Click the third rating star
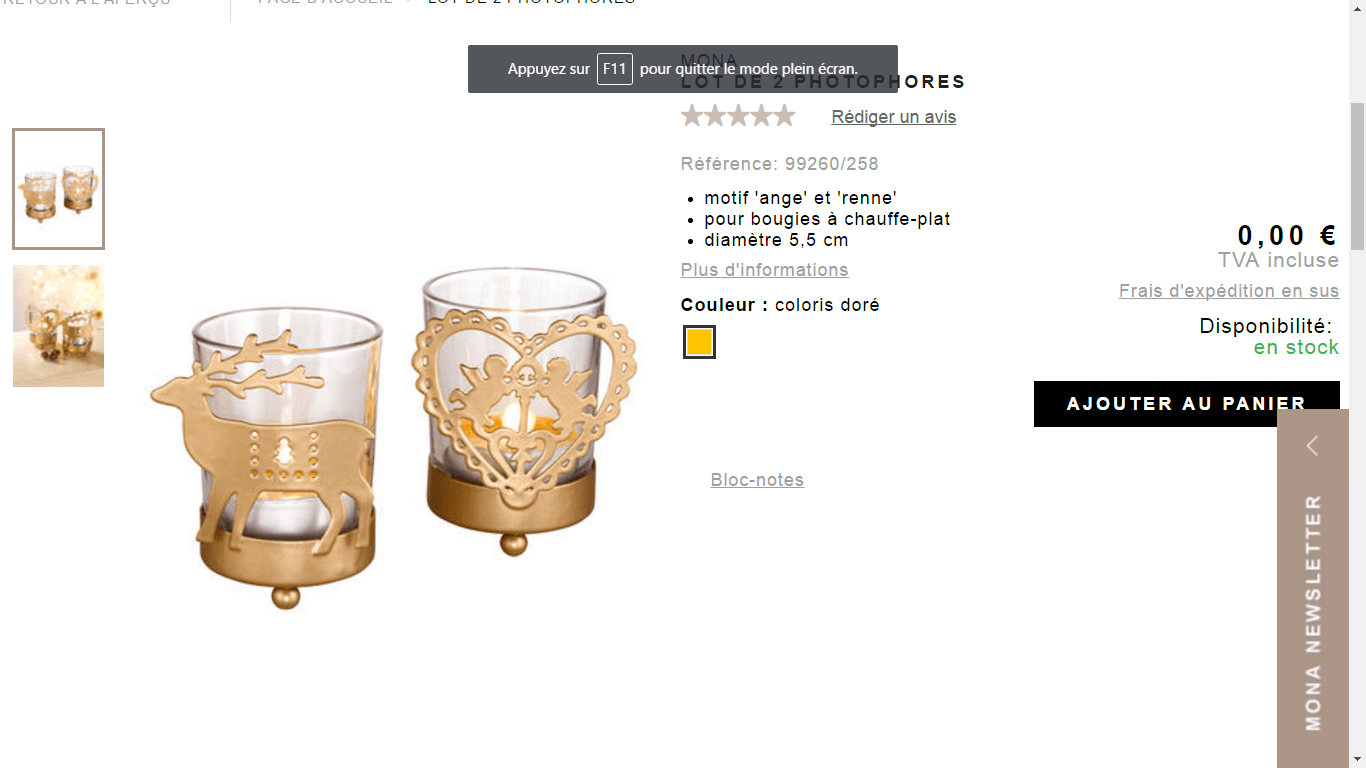Image resolution: width=1366 pixels, height=768 pixels. point(738,116)
